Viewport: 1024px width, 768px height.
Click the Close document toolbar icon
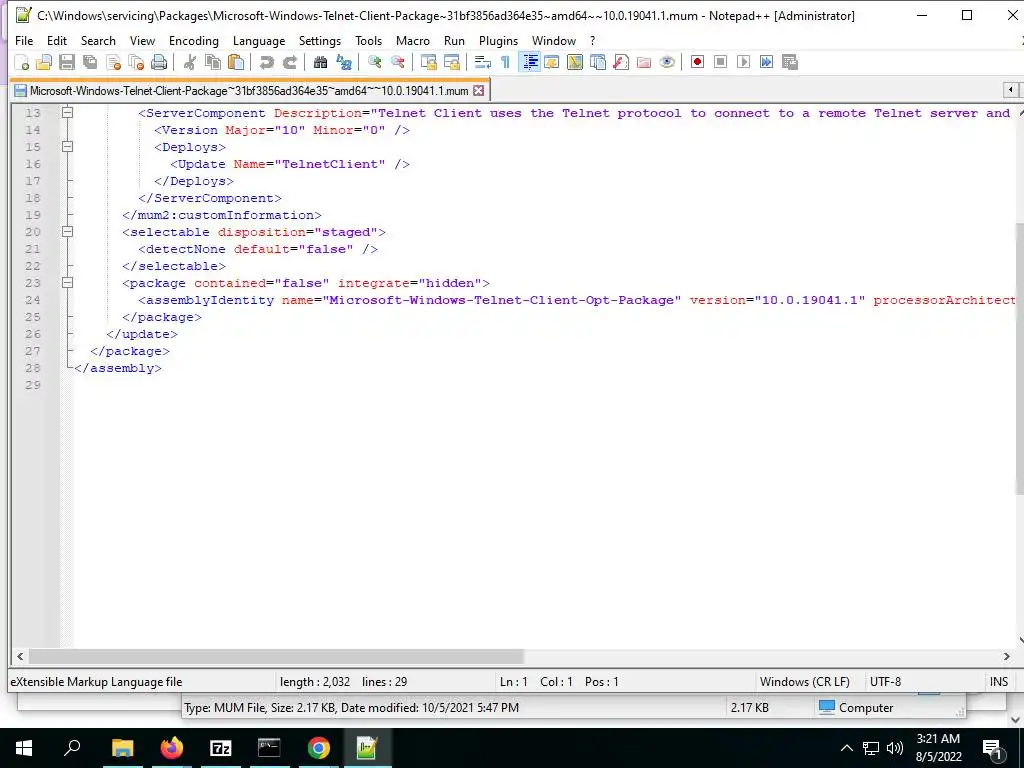113,62
